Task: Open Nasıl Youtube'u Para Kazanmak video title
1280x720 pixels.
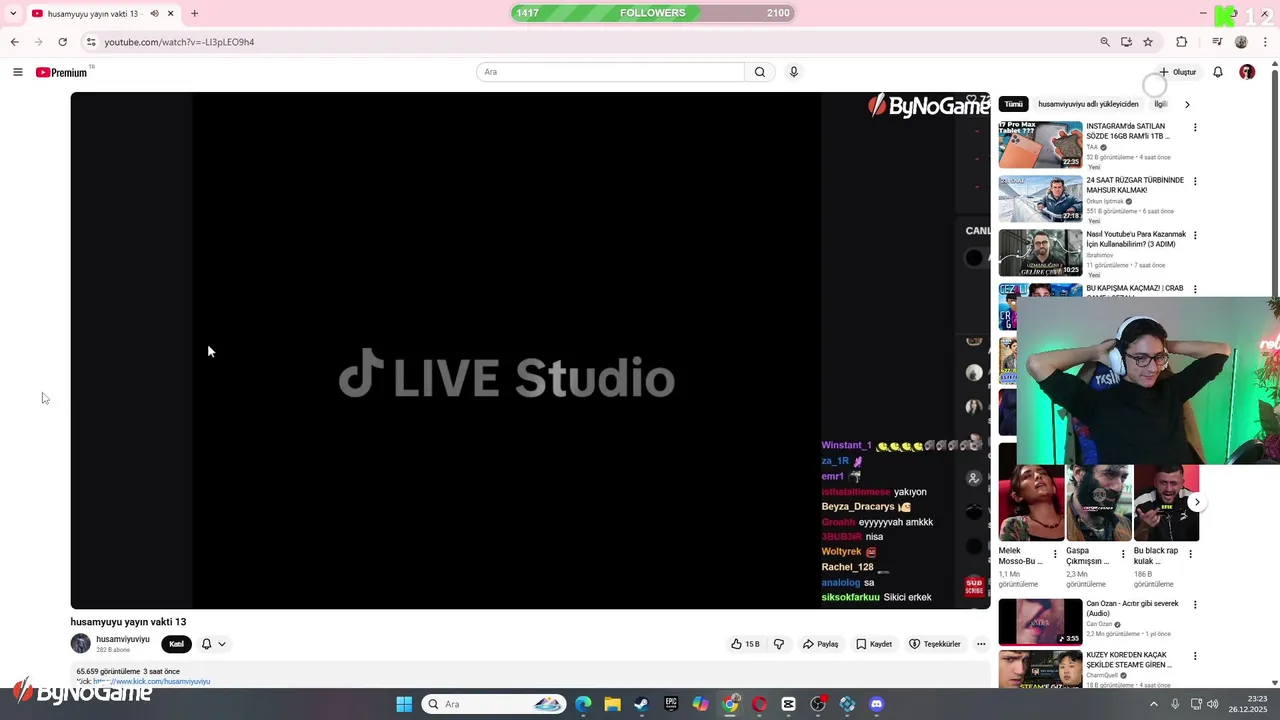Action: [x=1136, y=239]
